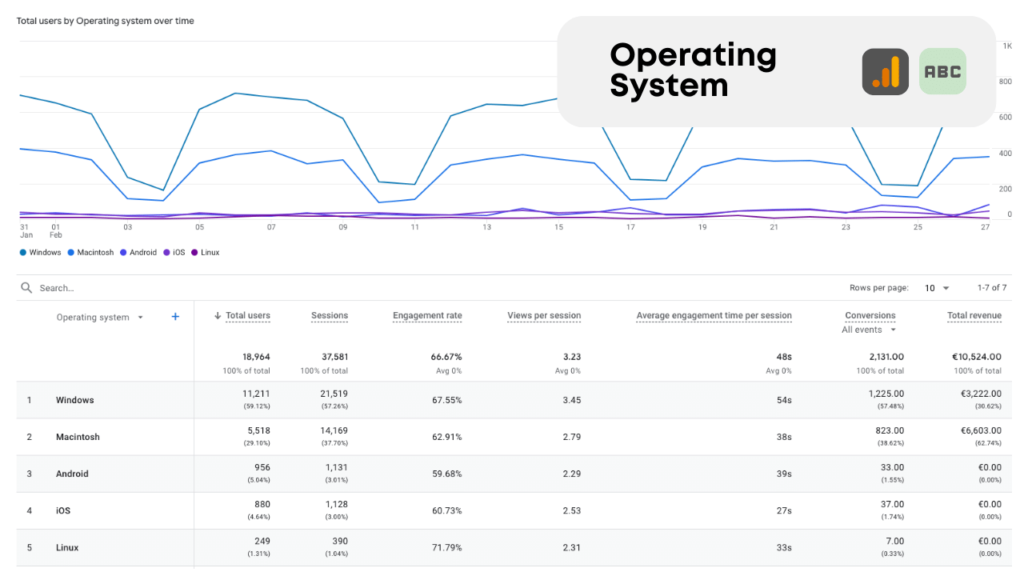This screenshot has height=576, width=1024.
Task: Sort by Total revenue column header
Action: [x=974, y=316]
